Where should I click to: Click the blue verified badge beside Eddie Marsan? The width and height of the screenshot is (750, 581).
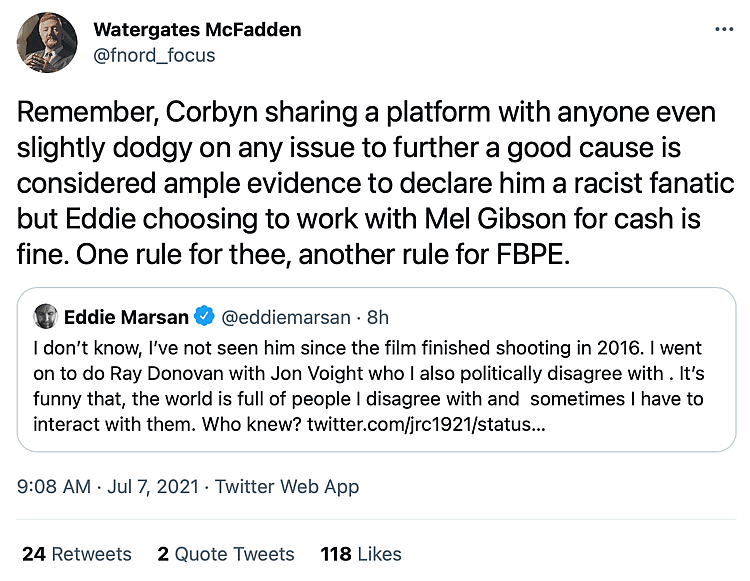tap(204, 317)
